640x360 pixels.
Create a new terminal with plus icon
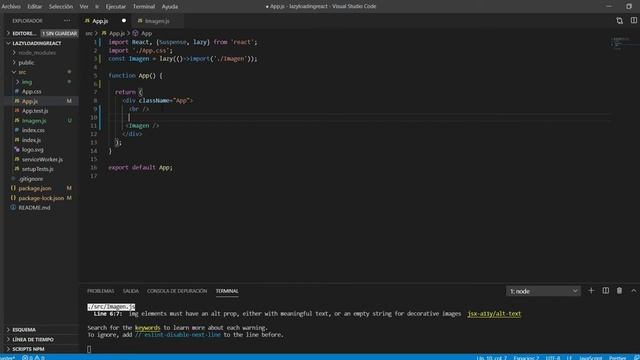pos(591,291)
